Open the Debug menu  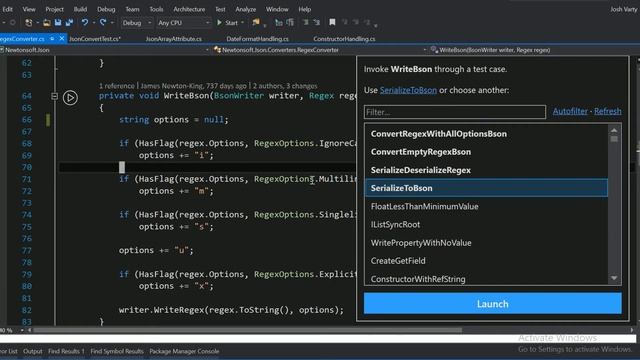coord(106,9)
